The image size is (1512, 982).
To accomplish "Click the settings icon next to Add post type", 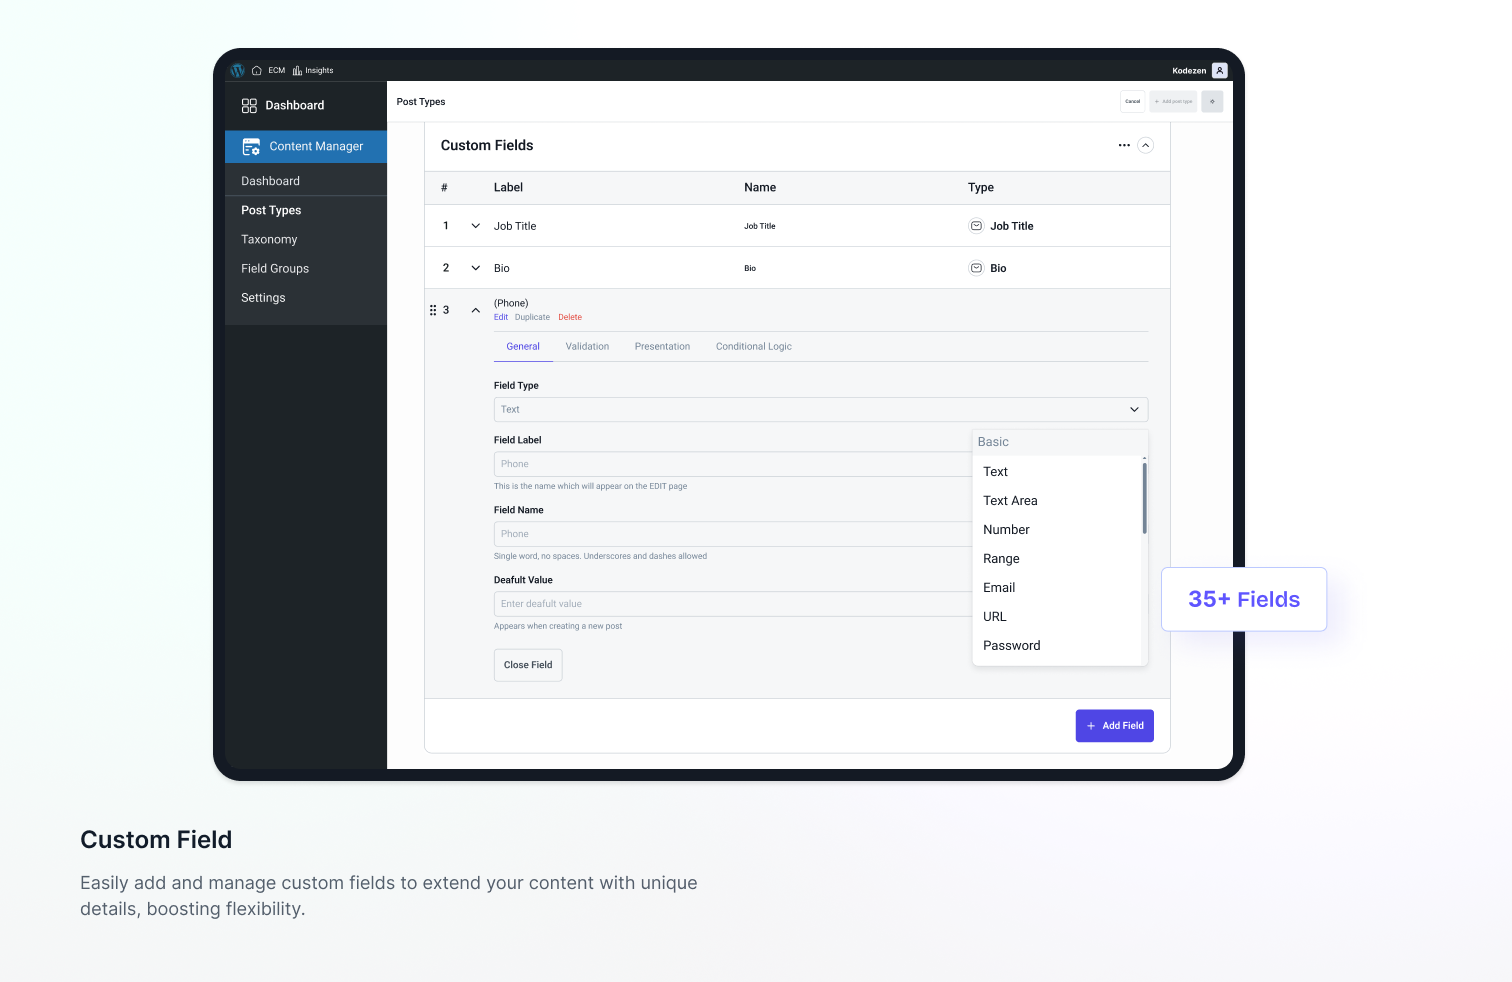I will [1212, 101].
